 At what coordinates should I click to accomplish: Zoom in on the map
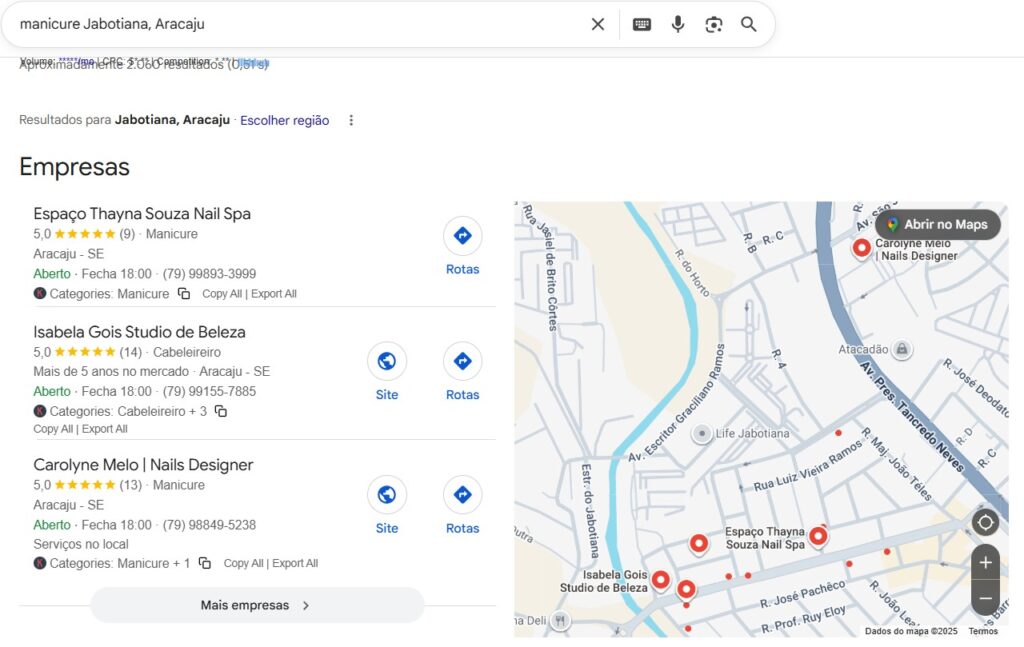(x=985, y=562)
